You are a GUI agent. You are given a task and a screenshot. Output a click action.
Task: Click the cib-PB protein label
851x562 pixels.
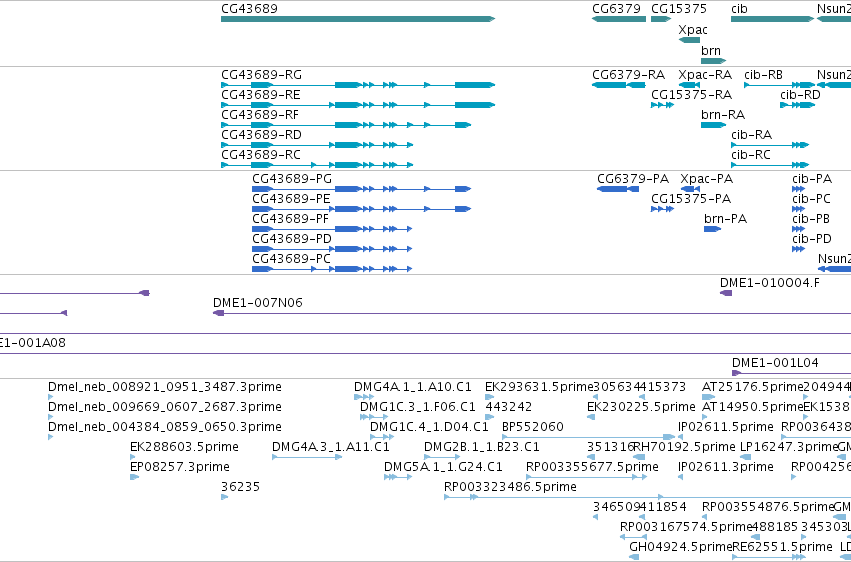point(811,219)
